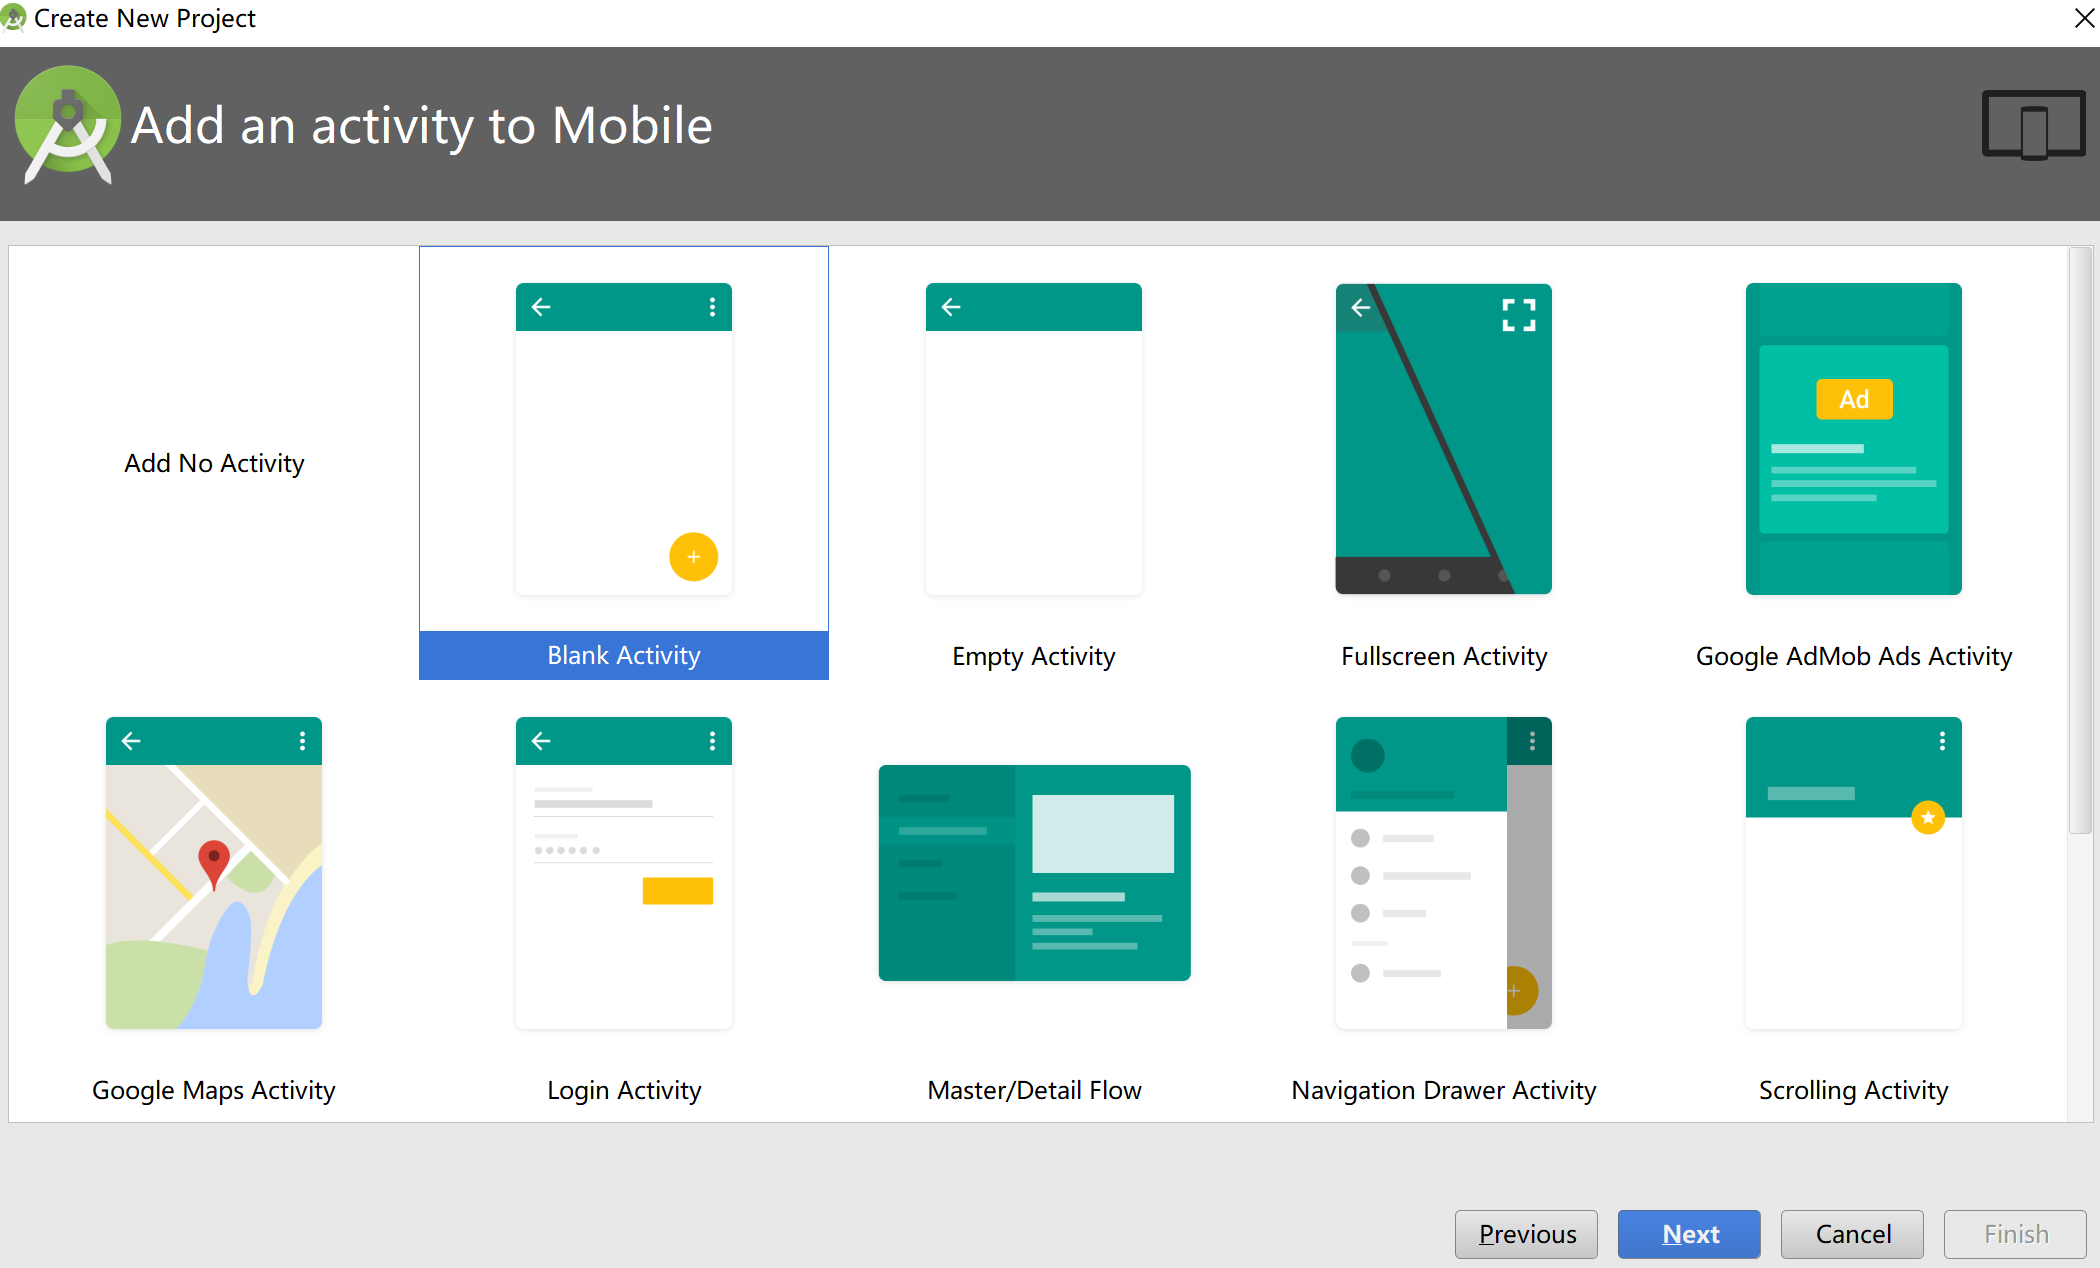The image size is (2100, 1268).
Task: Cancel the project creation
Action: tap(1851, 1234)
